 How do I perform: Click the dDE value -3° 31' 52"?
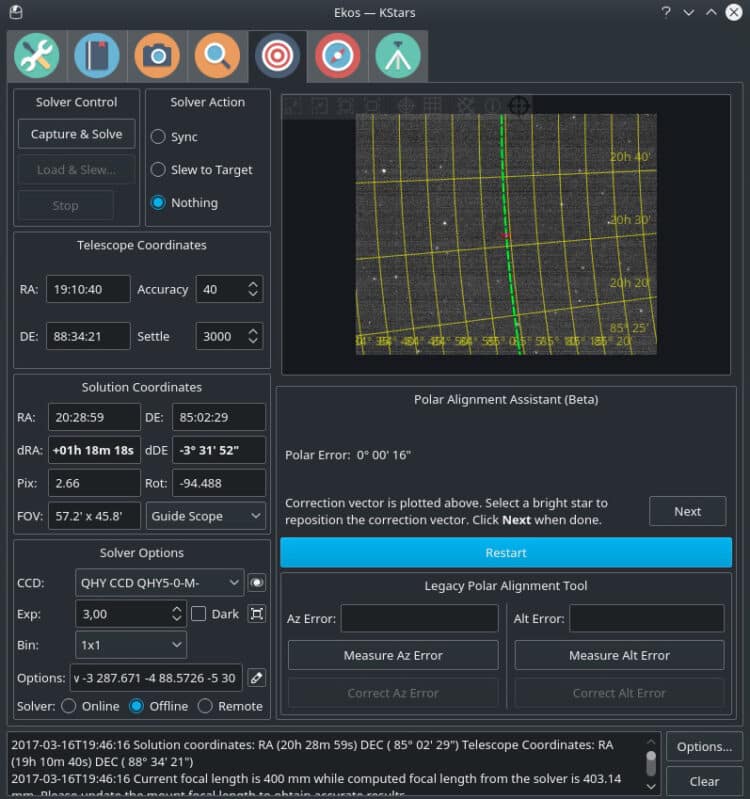219,450
